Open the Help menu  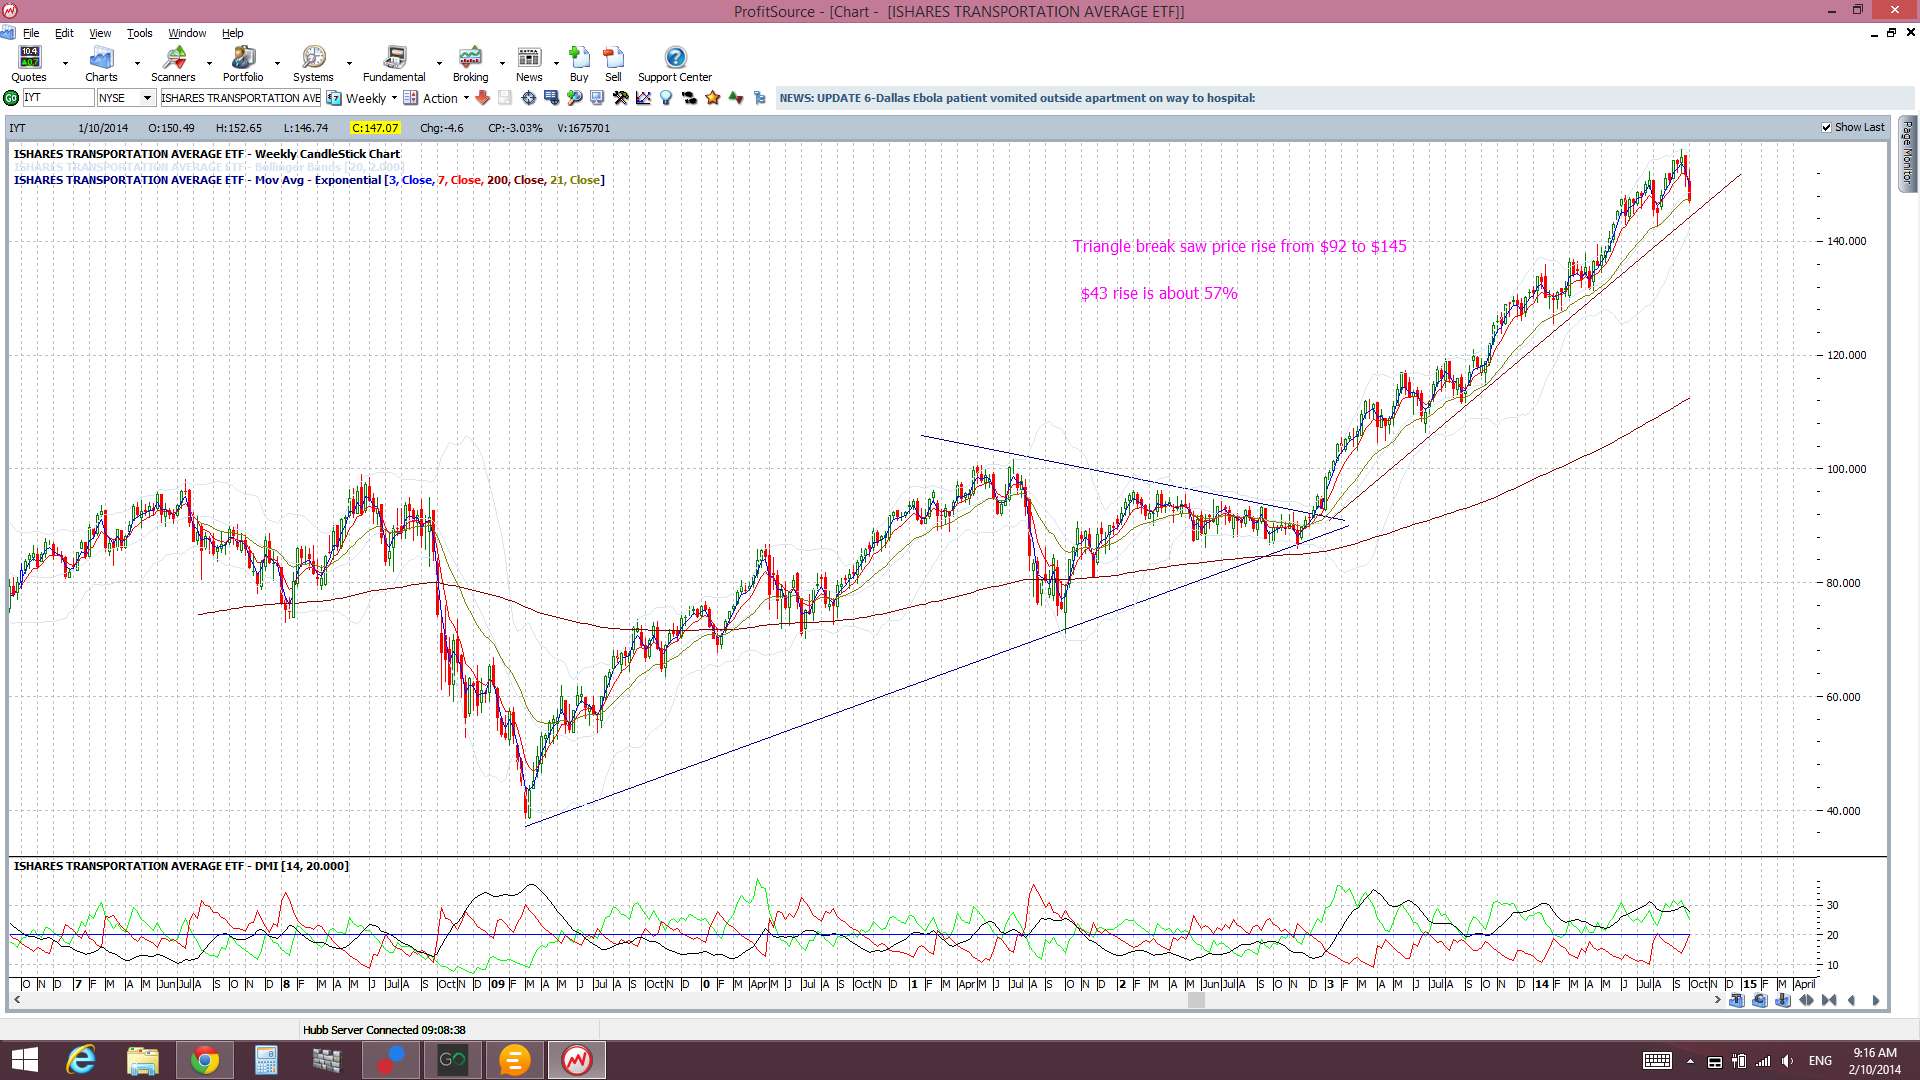pos(232,33)
